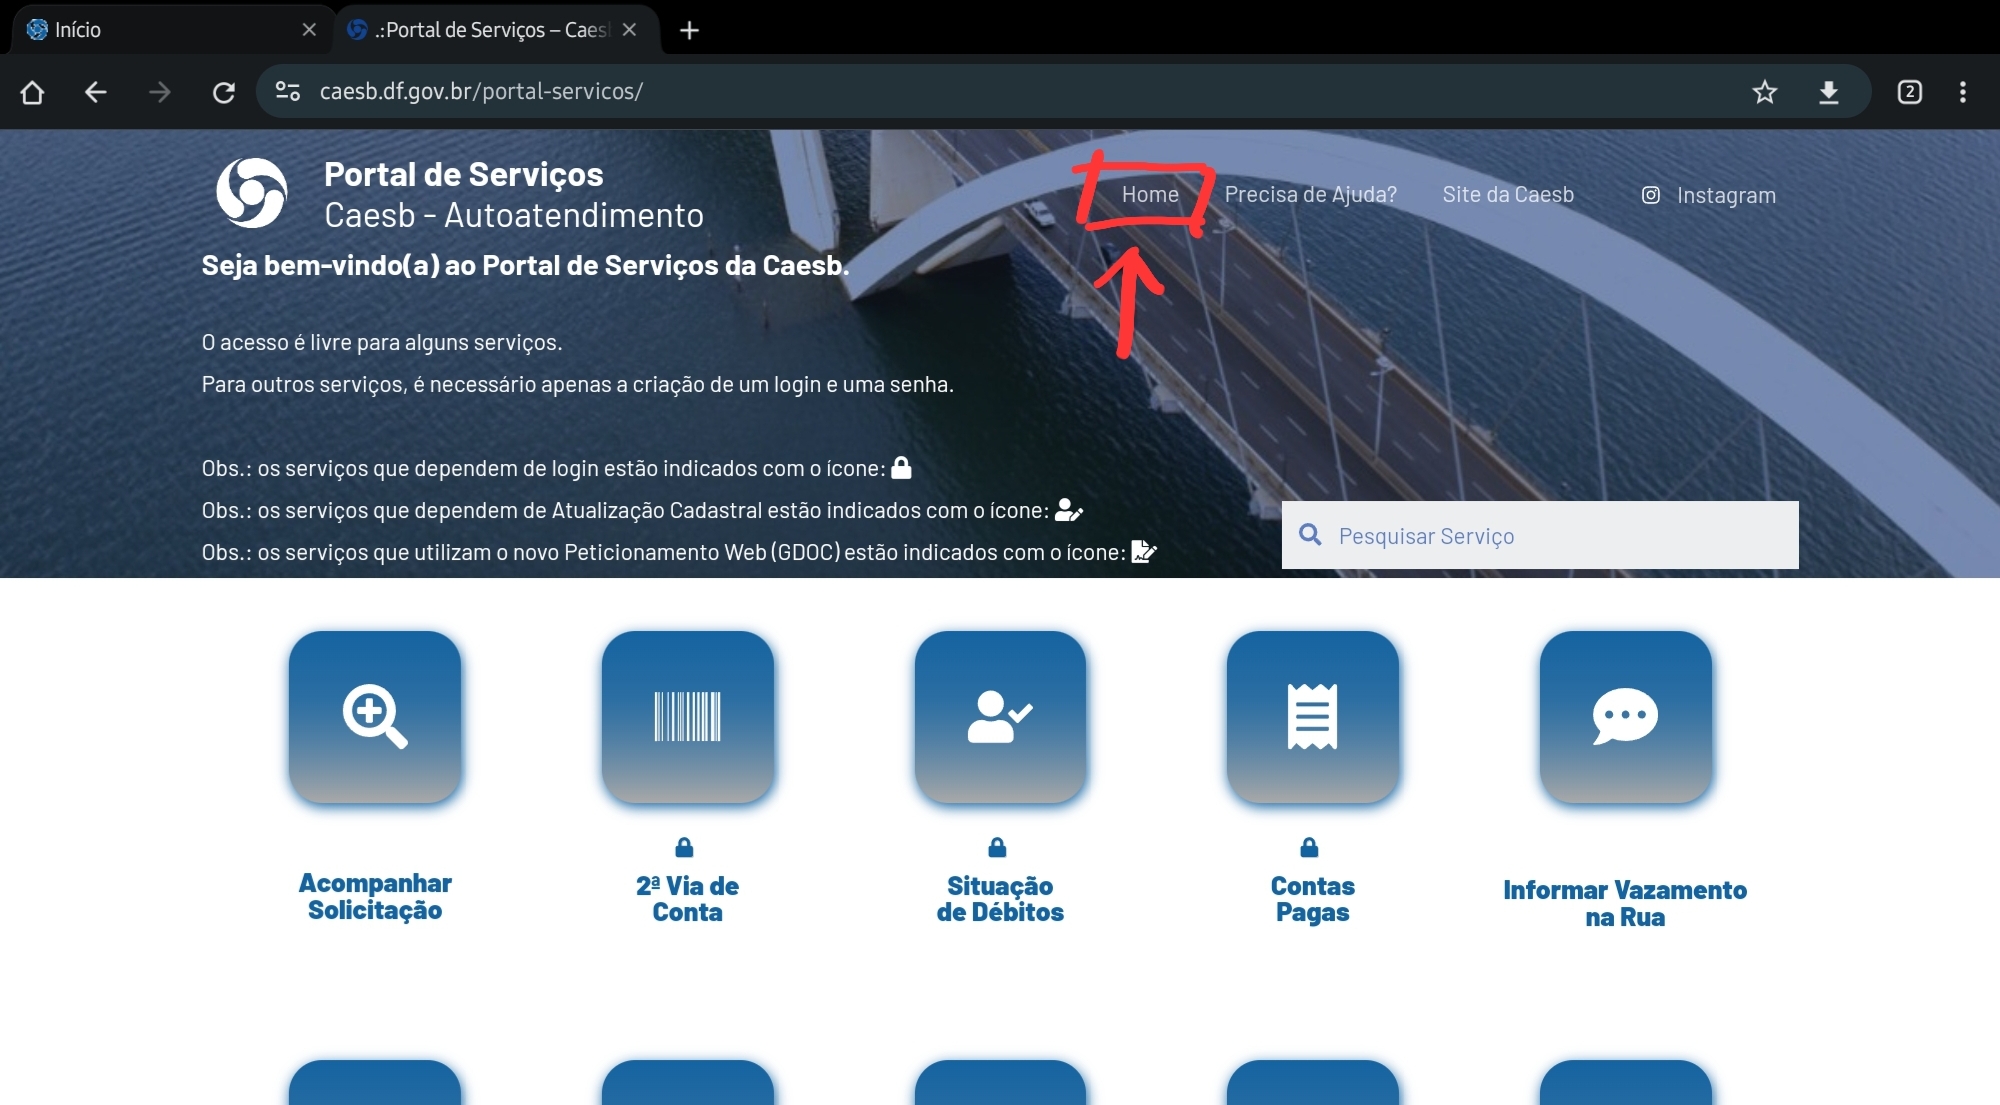Image resolution: width=2000 pixels, height=1105 pixels.
Task: Go back to the previous page
Action: click(x=95, y=92)
